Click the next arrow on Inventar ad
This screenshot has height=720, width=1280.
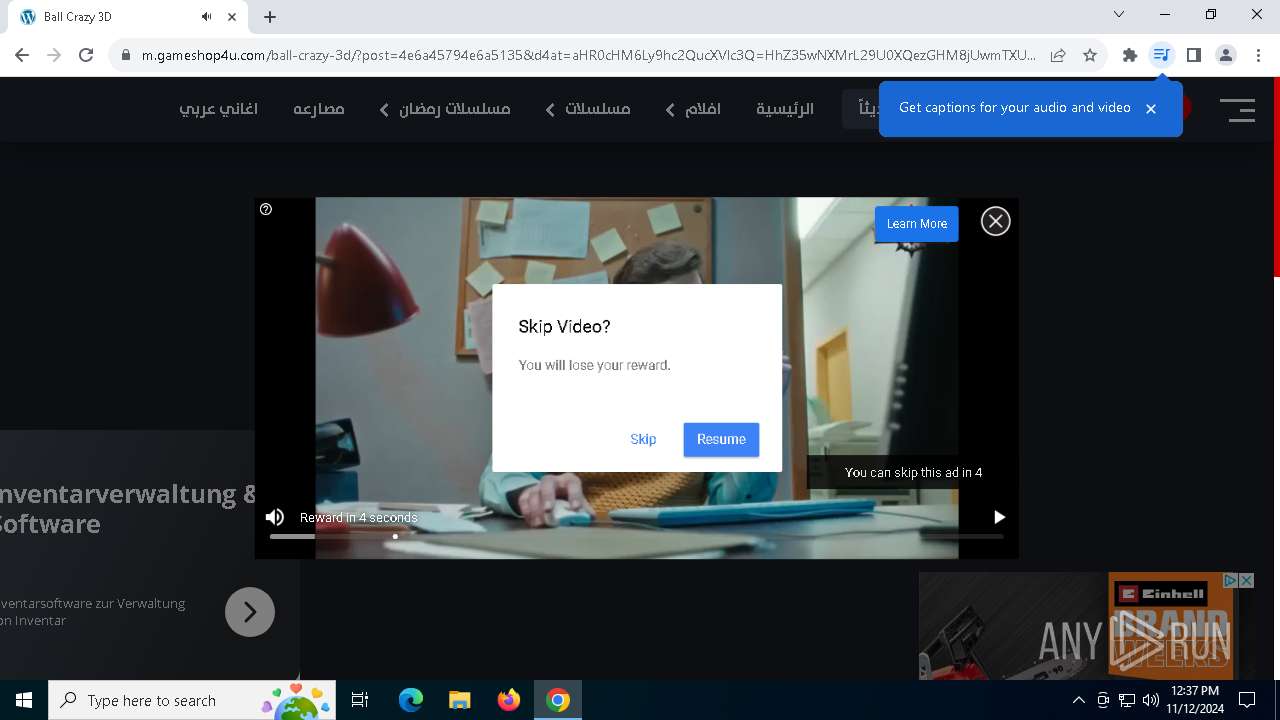coord(250,611)
